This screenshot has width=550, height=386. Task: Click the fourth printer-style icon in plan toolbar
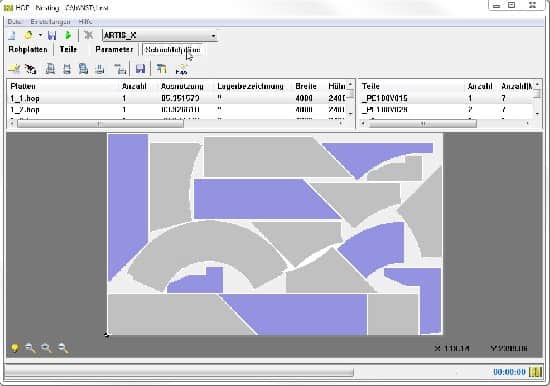[x=100, y=69]
